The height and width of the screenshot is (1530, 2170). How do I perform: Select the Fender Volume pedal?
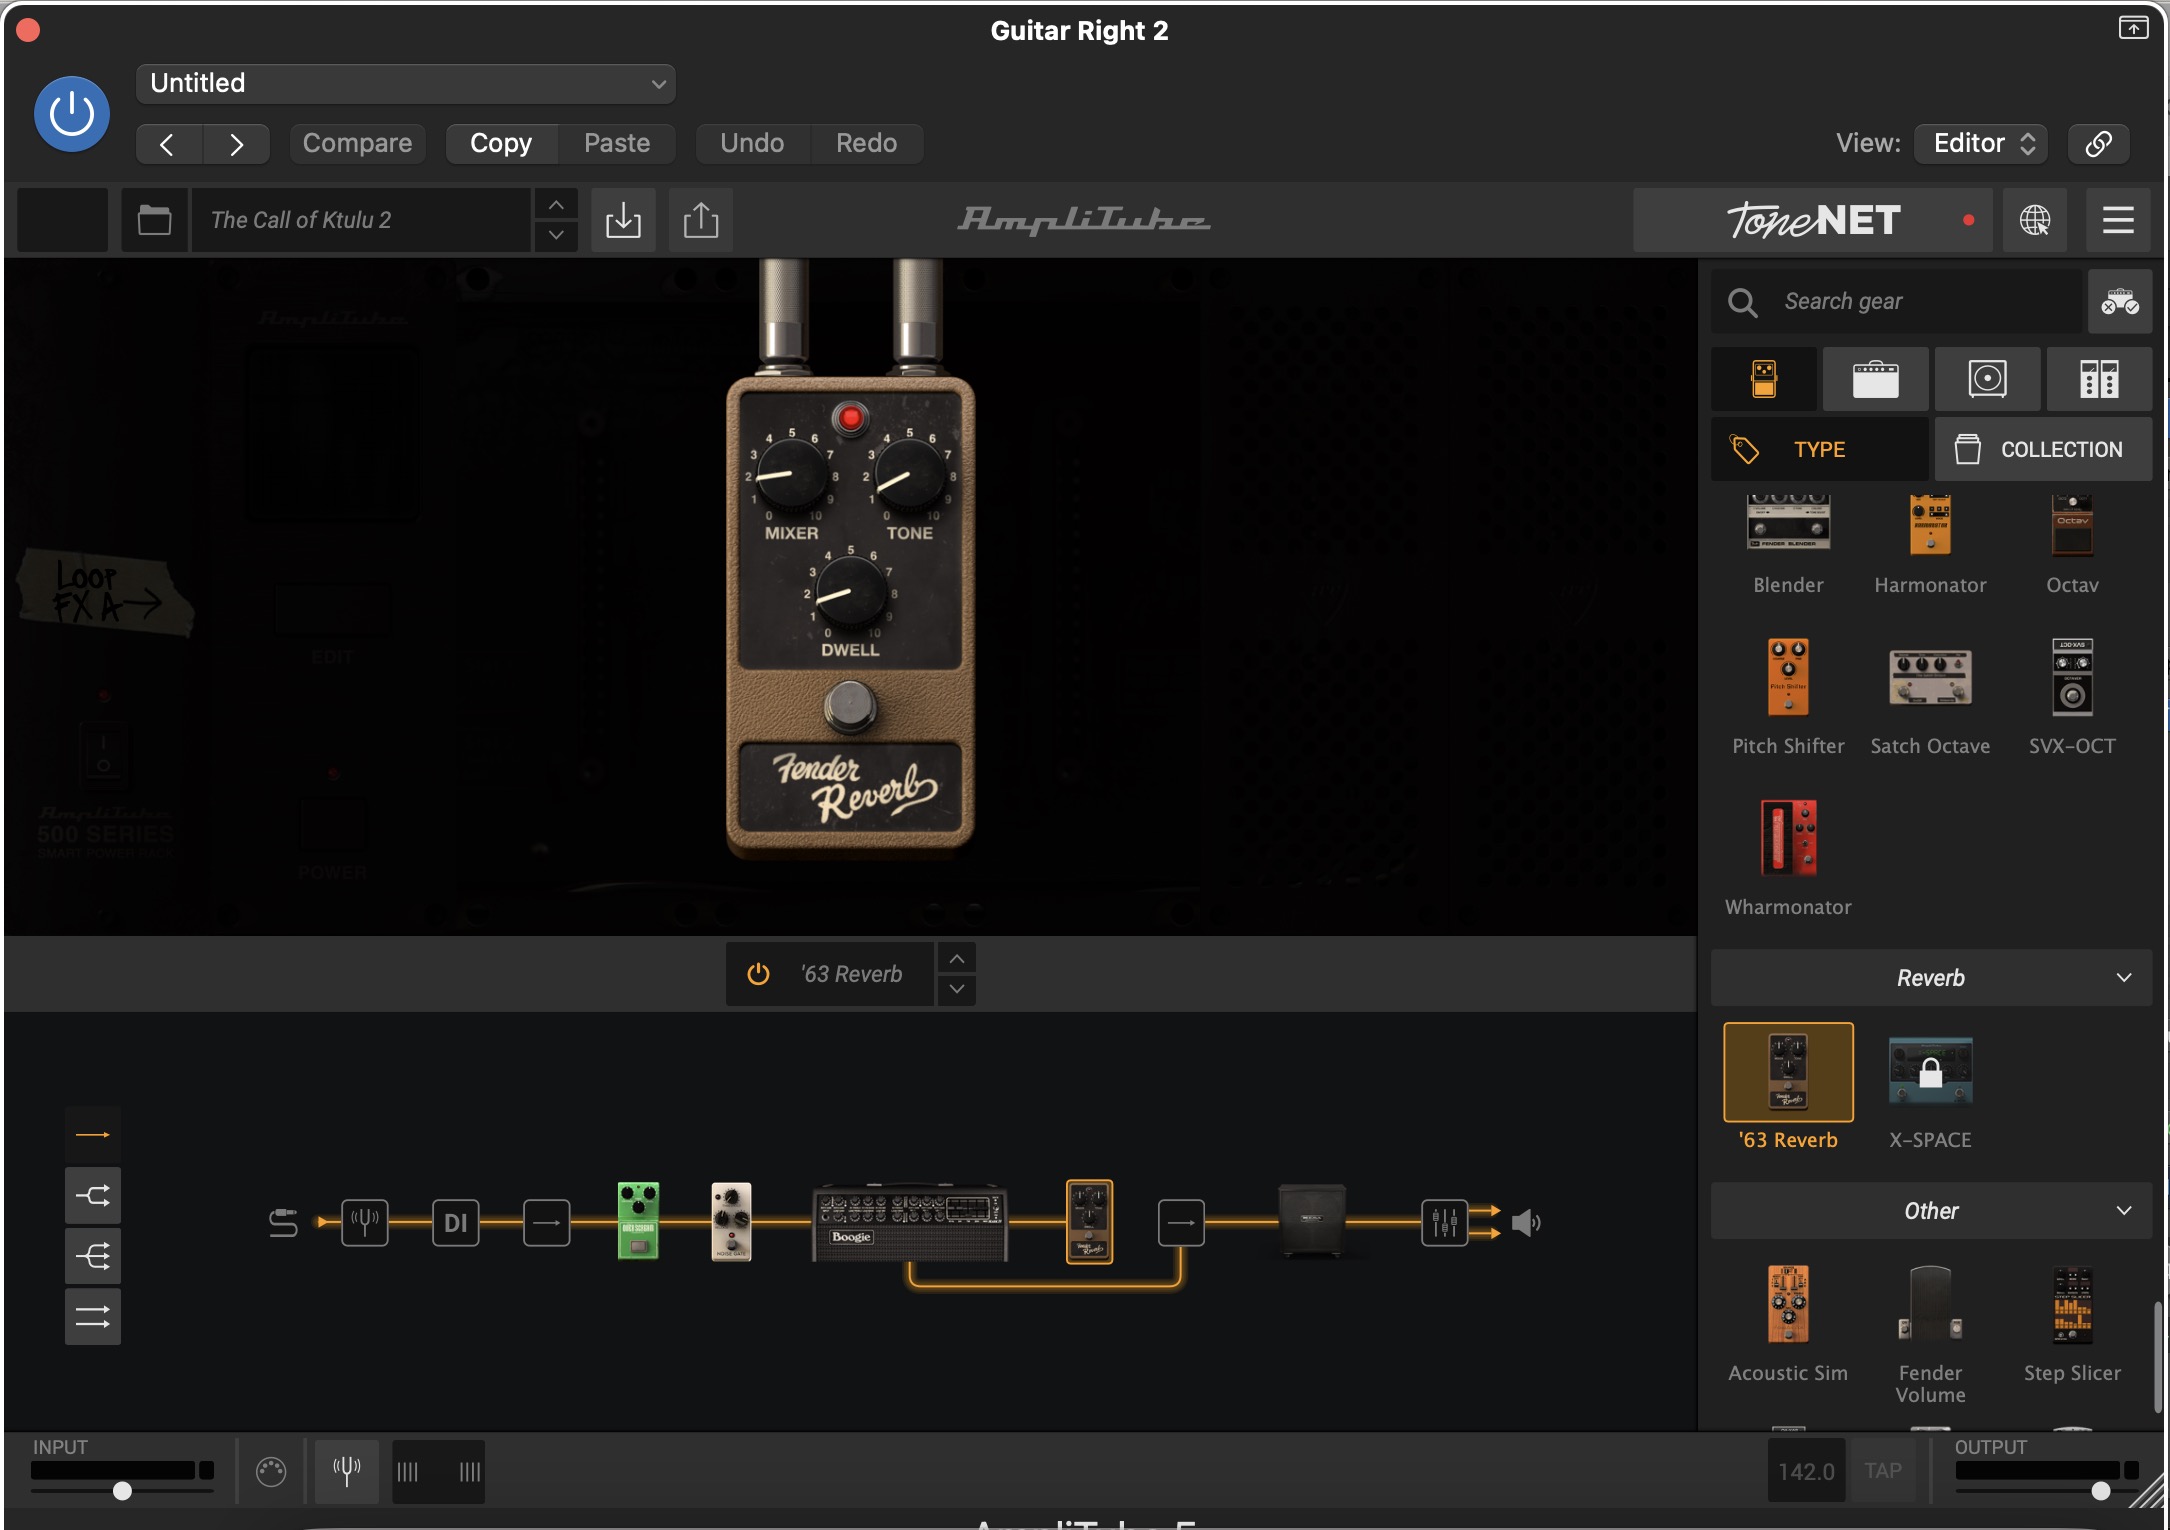pos(1930,1334)
